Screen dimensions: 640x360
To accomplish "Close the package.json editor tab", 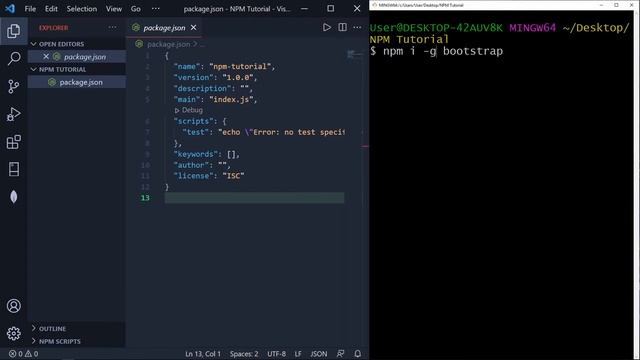I will tap(193, 27).
